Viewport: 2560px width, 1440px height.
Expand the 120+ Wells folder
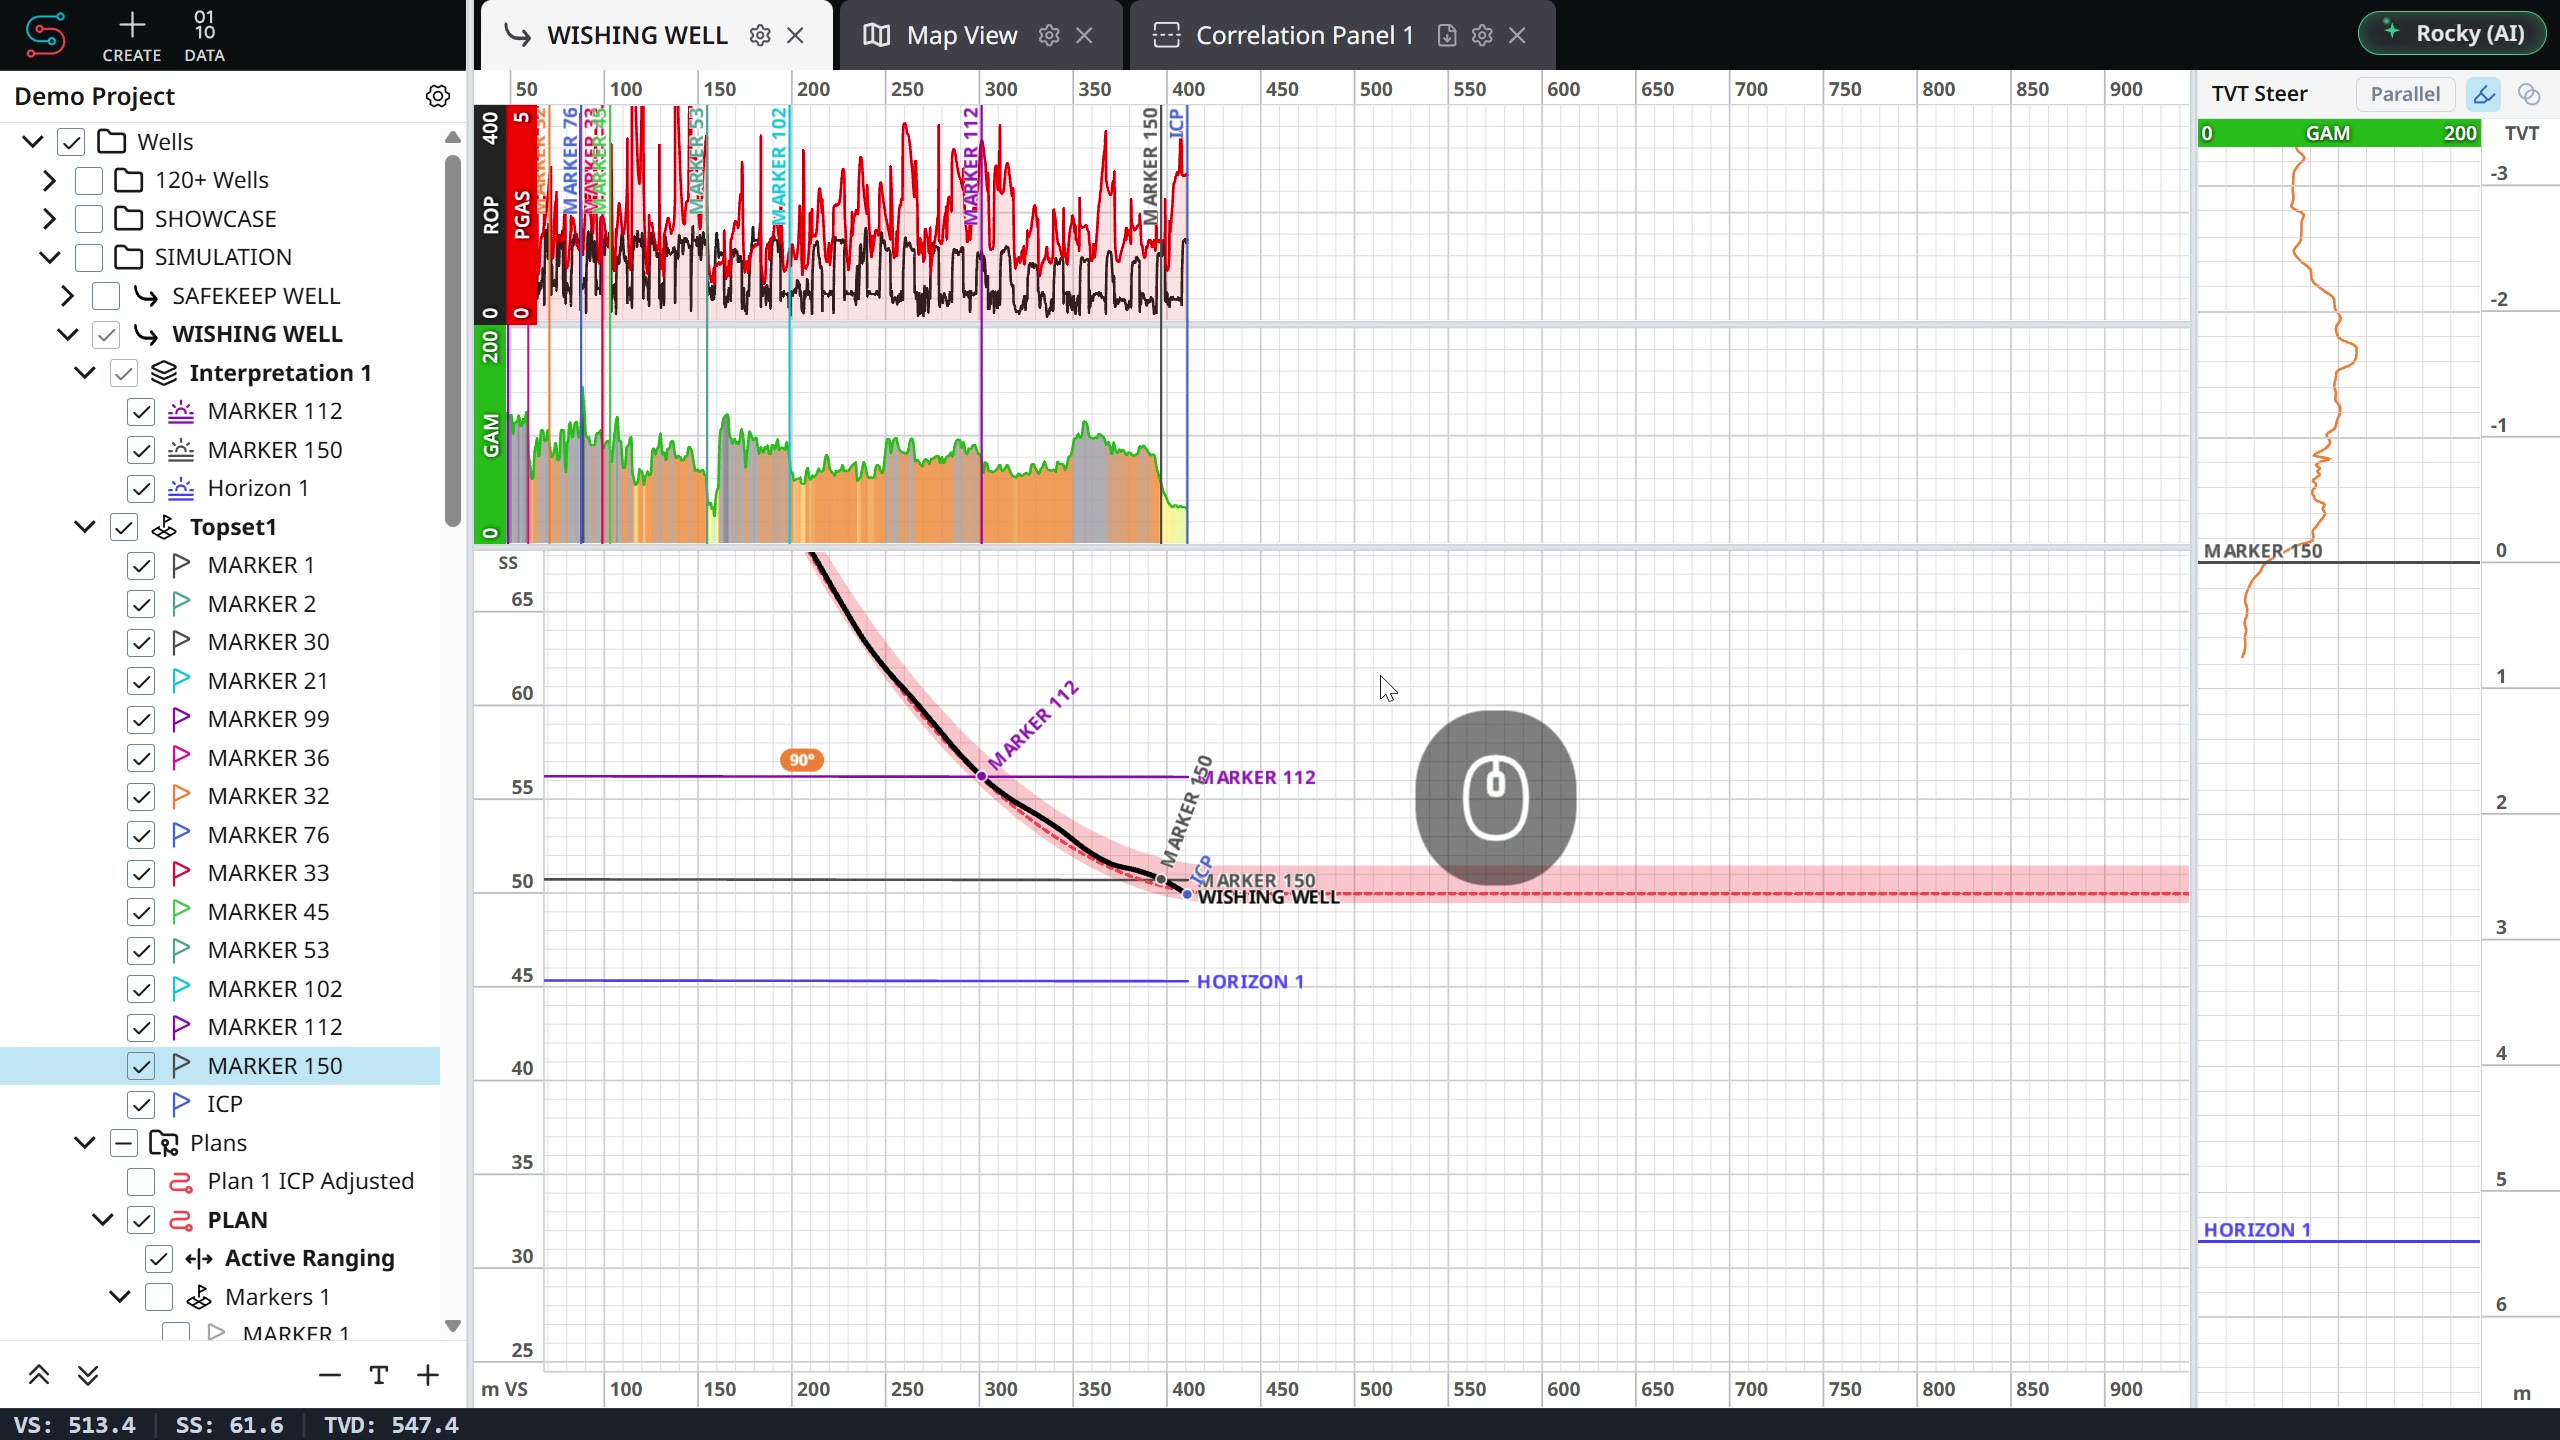coord(50,180)
